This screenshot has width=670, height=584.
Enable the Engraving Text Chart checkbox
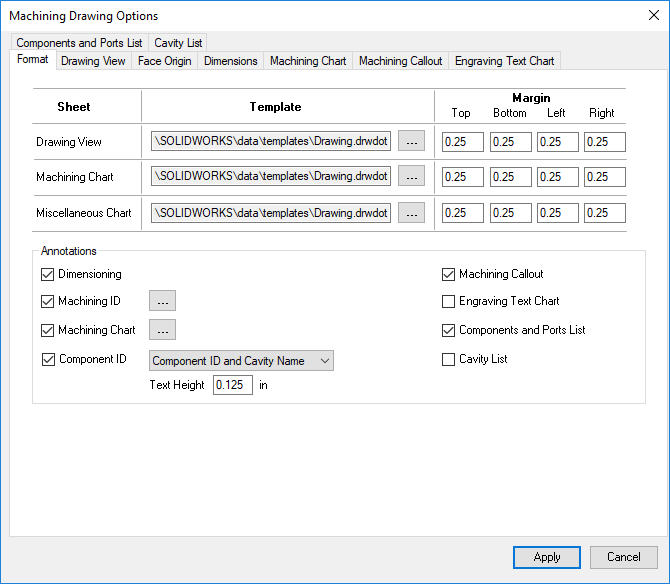[x=449, y=301]
